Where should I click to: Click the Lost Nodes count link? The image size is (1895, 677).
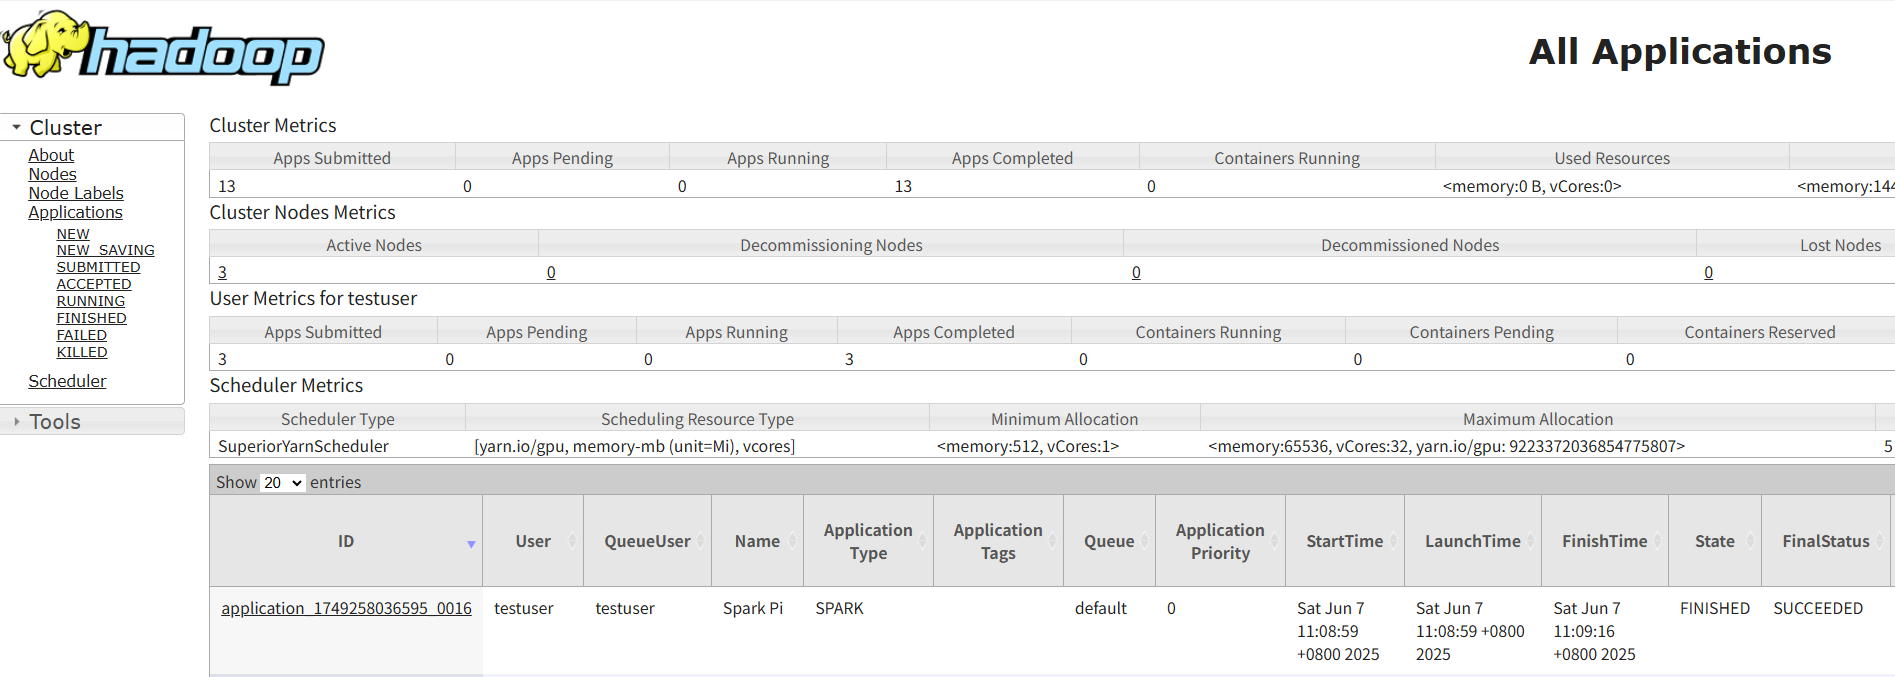click(1708, 272)
